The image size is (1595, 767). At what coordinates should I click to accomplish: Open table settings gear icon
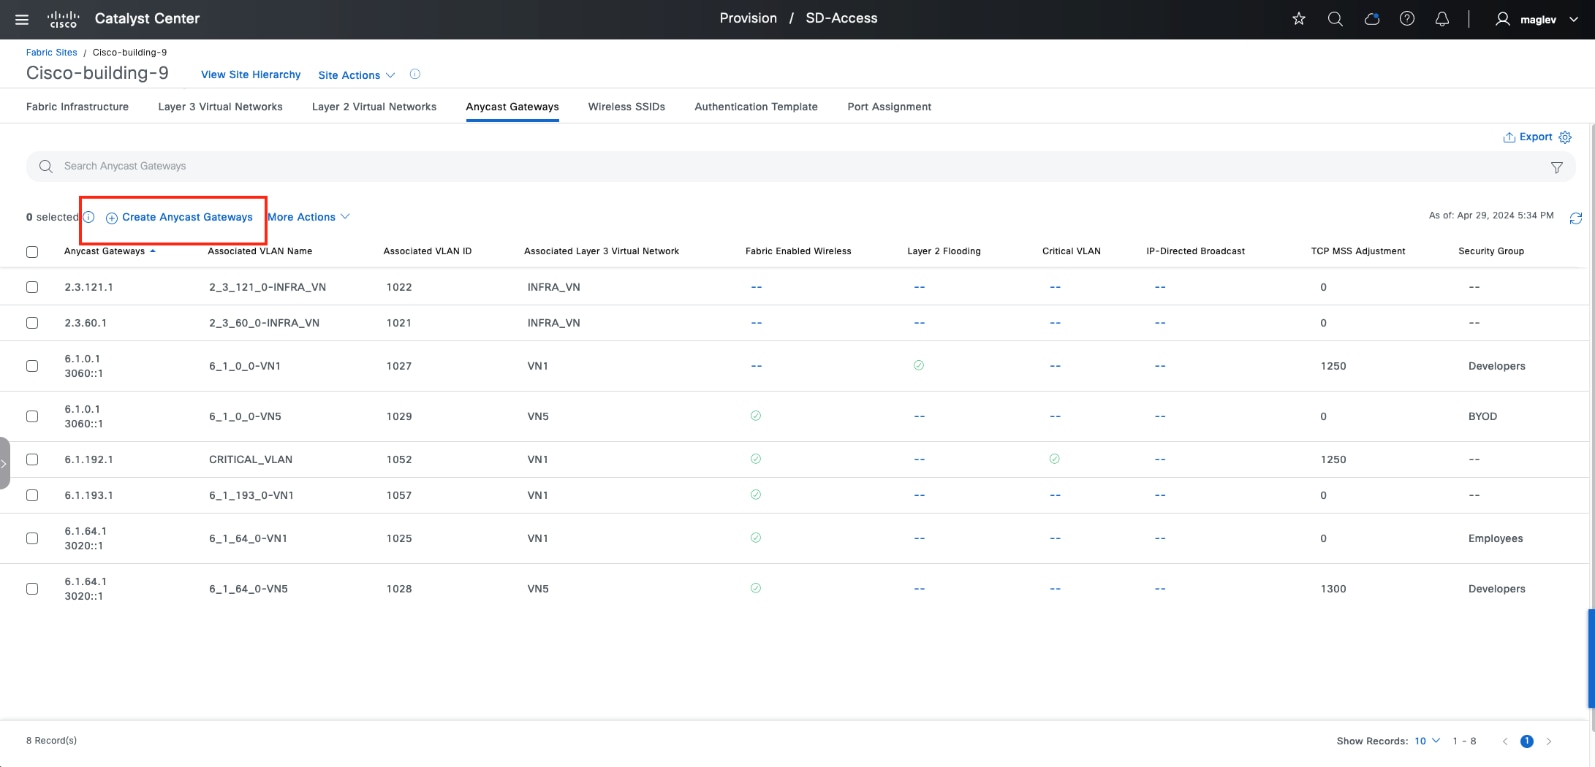click(x=1565, y=137)
